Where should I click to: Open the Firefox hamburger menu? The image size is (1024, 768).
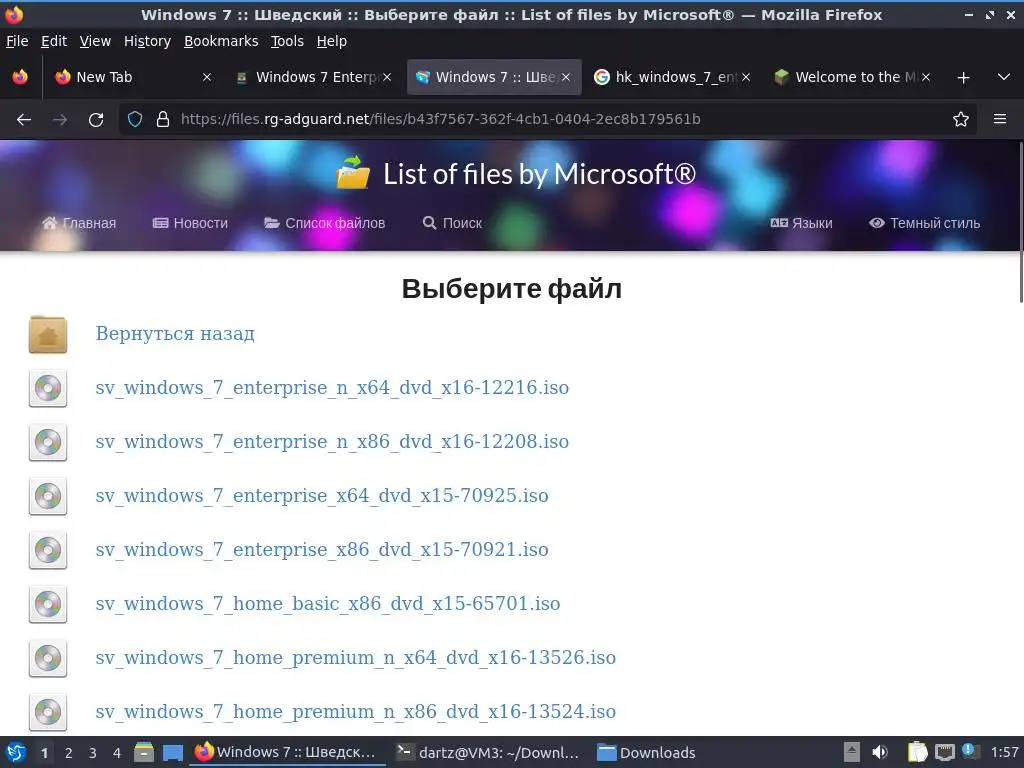[1000, 120]
